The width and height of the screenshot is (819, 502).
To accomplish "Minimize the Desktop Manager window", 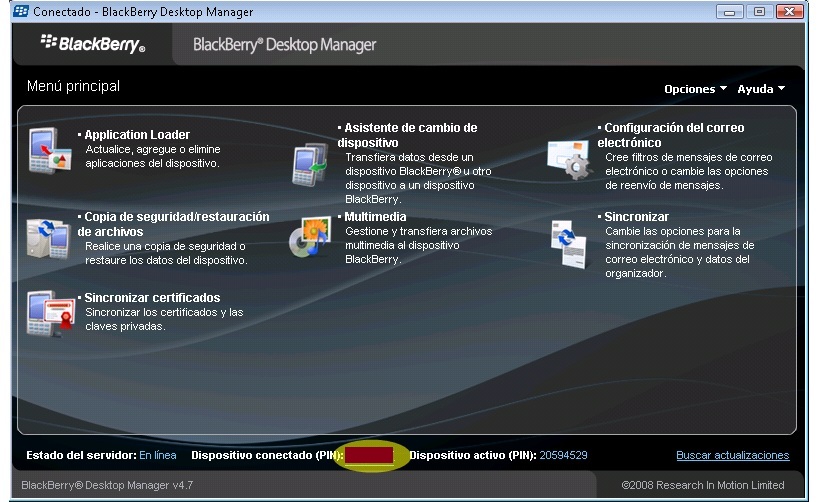I will (x=729, y=11).
